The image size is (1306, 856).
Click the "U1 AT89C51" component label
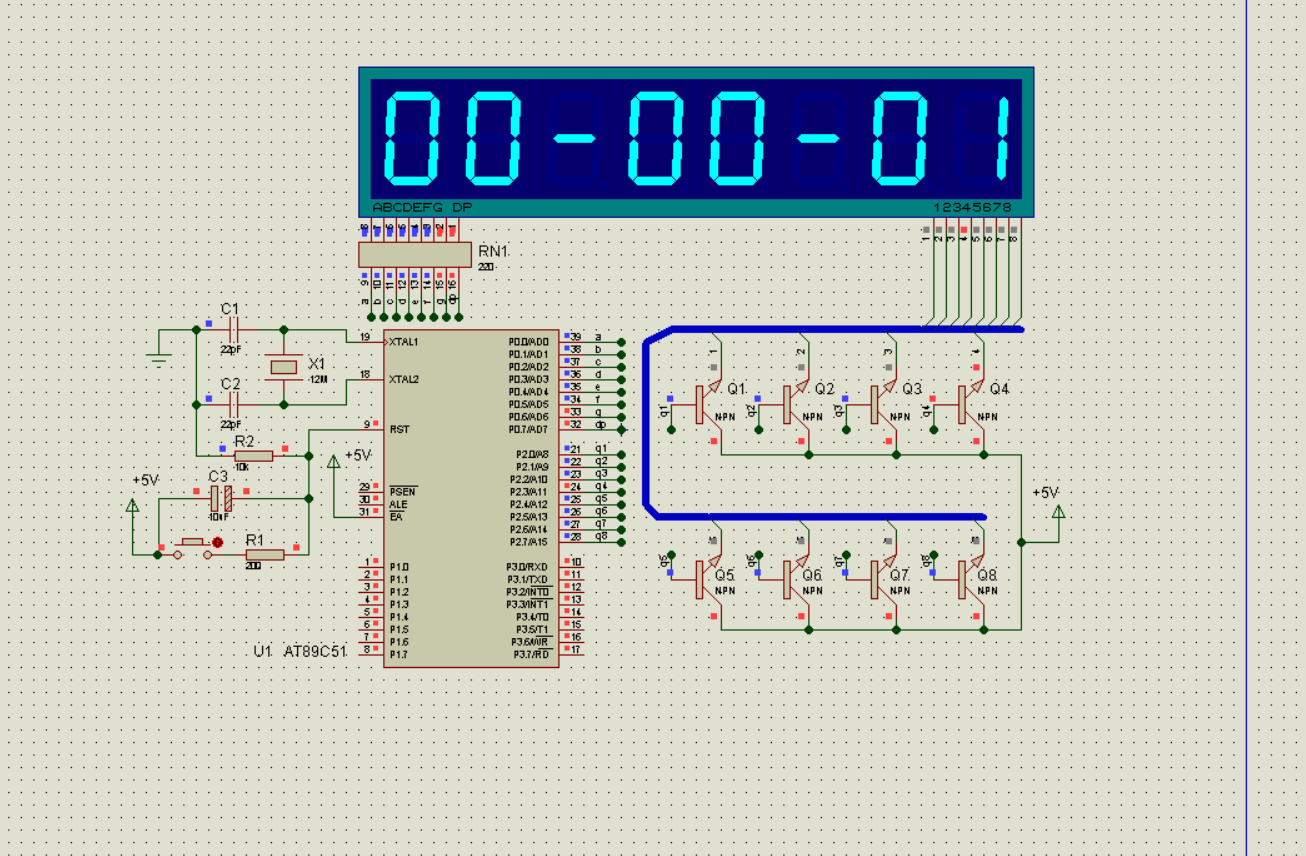[300, 651]
